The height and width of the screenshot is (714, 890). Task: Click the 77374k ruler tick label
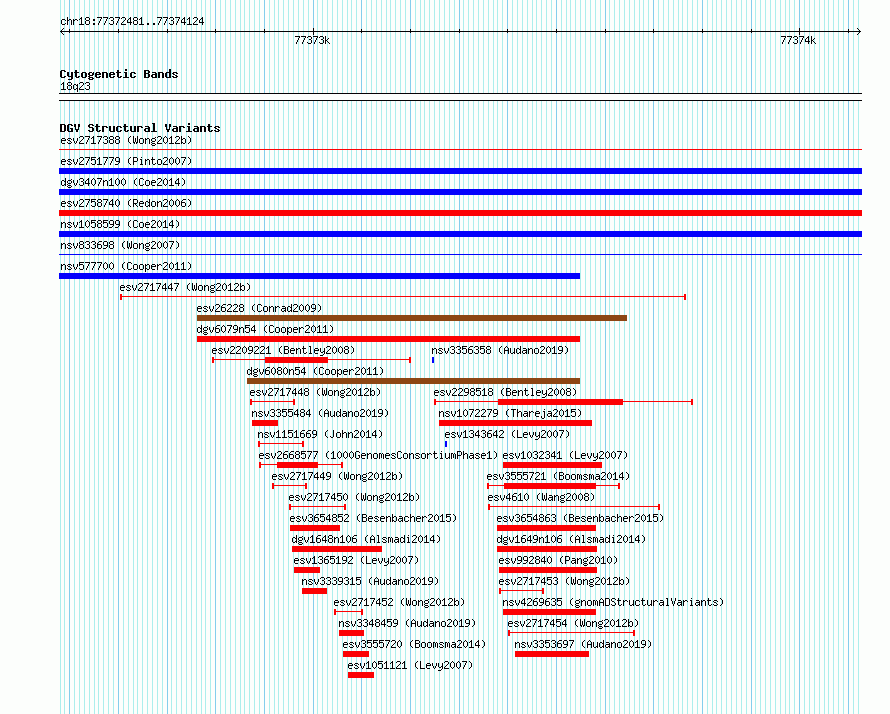(x=798, y=40)
